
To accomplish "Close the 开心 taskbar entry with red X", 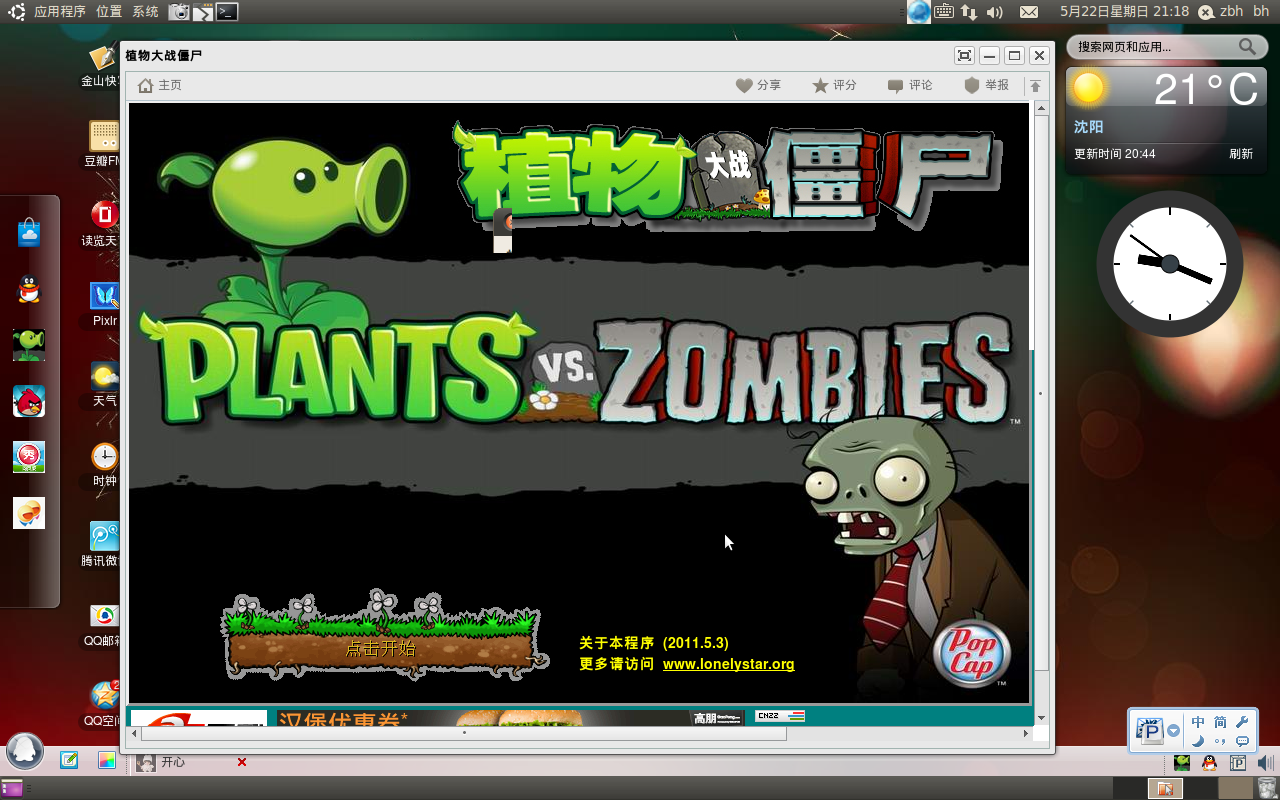I will (241, 762).
